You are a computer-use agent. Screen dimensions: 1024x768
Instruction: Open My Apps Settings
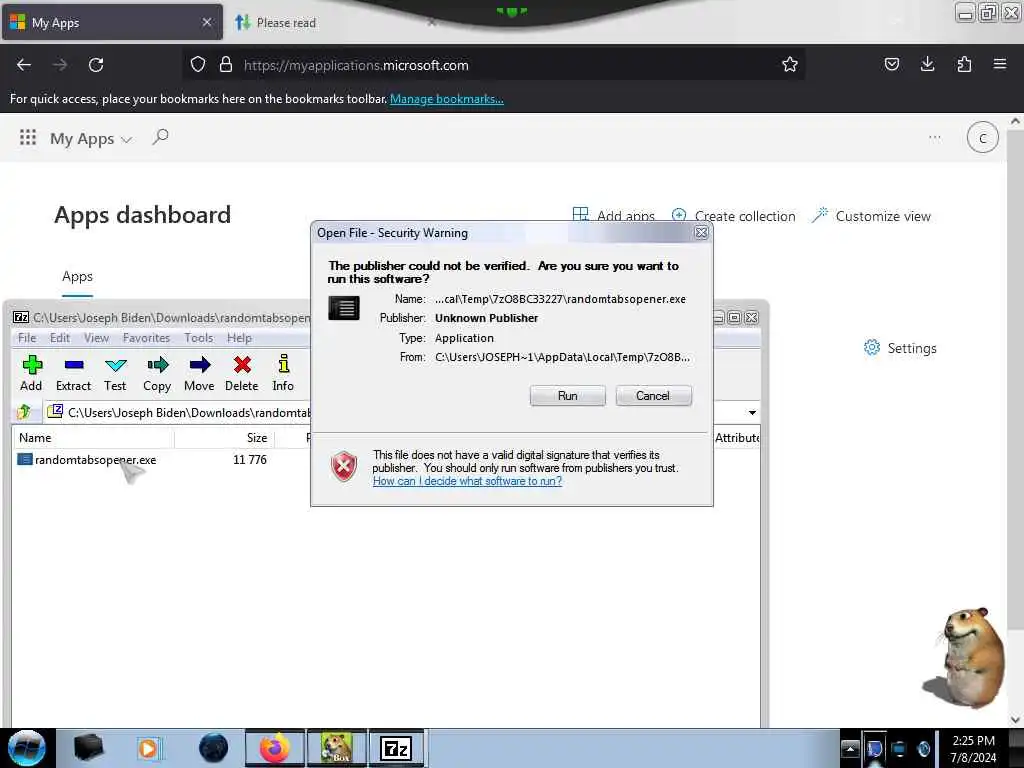pos(900,348)
